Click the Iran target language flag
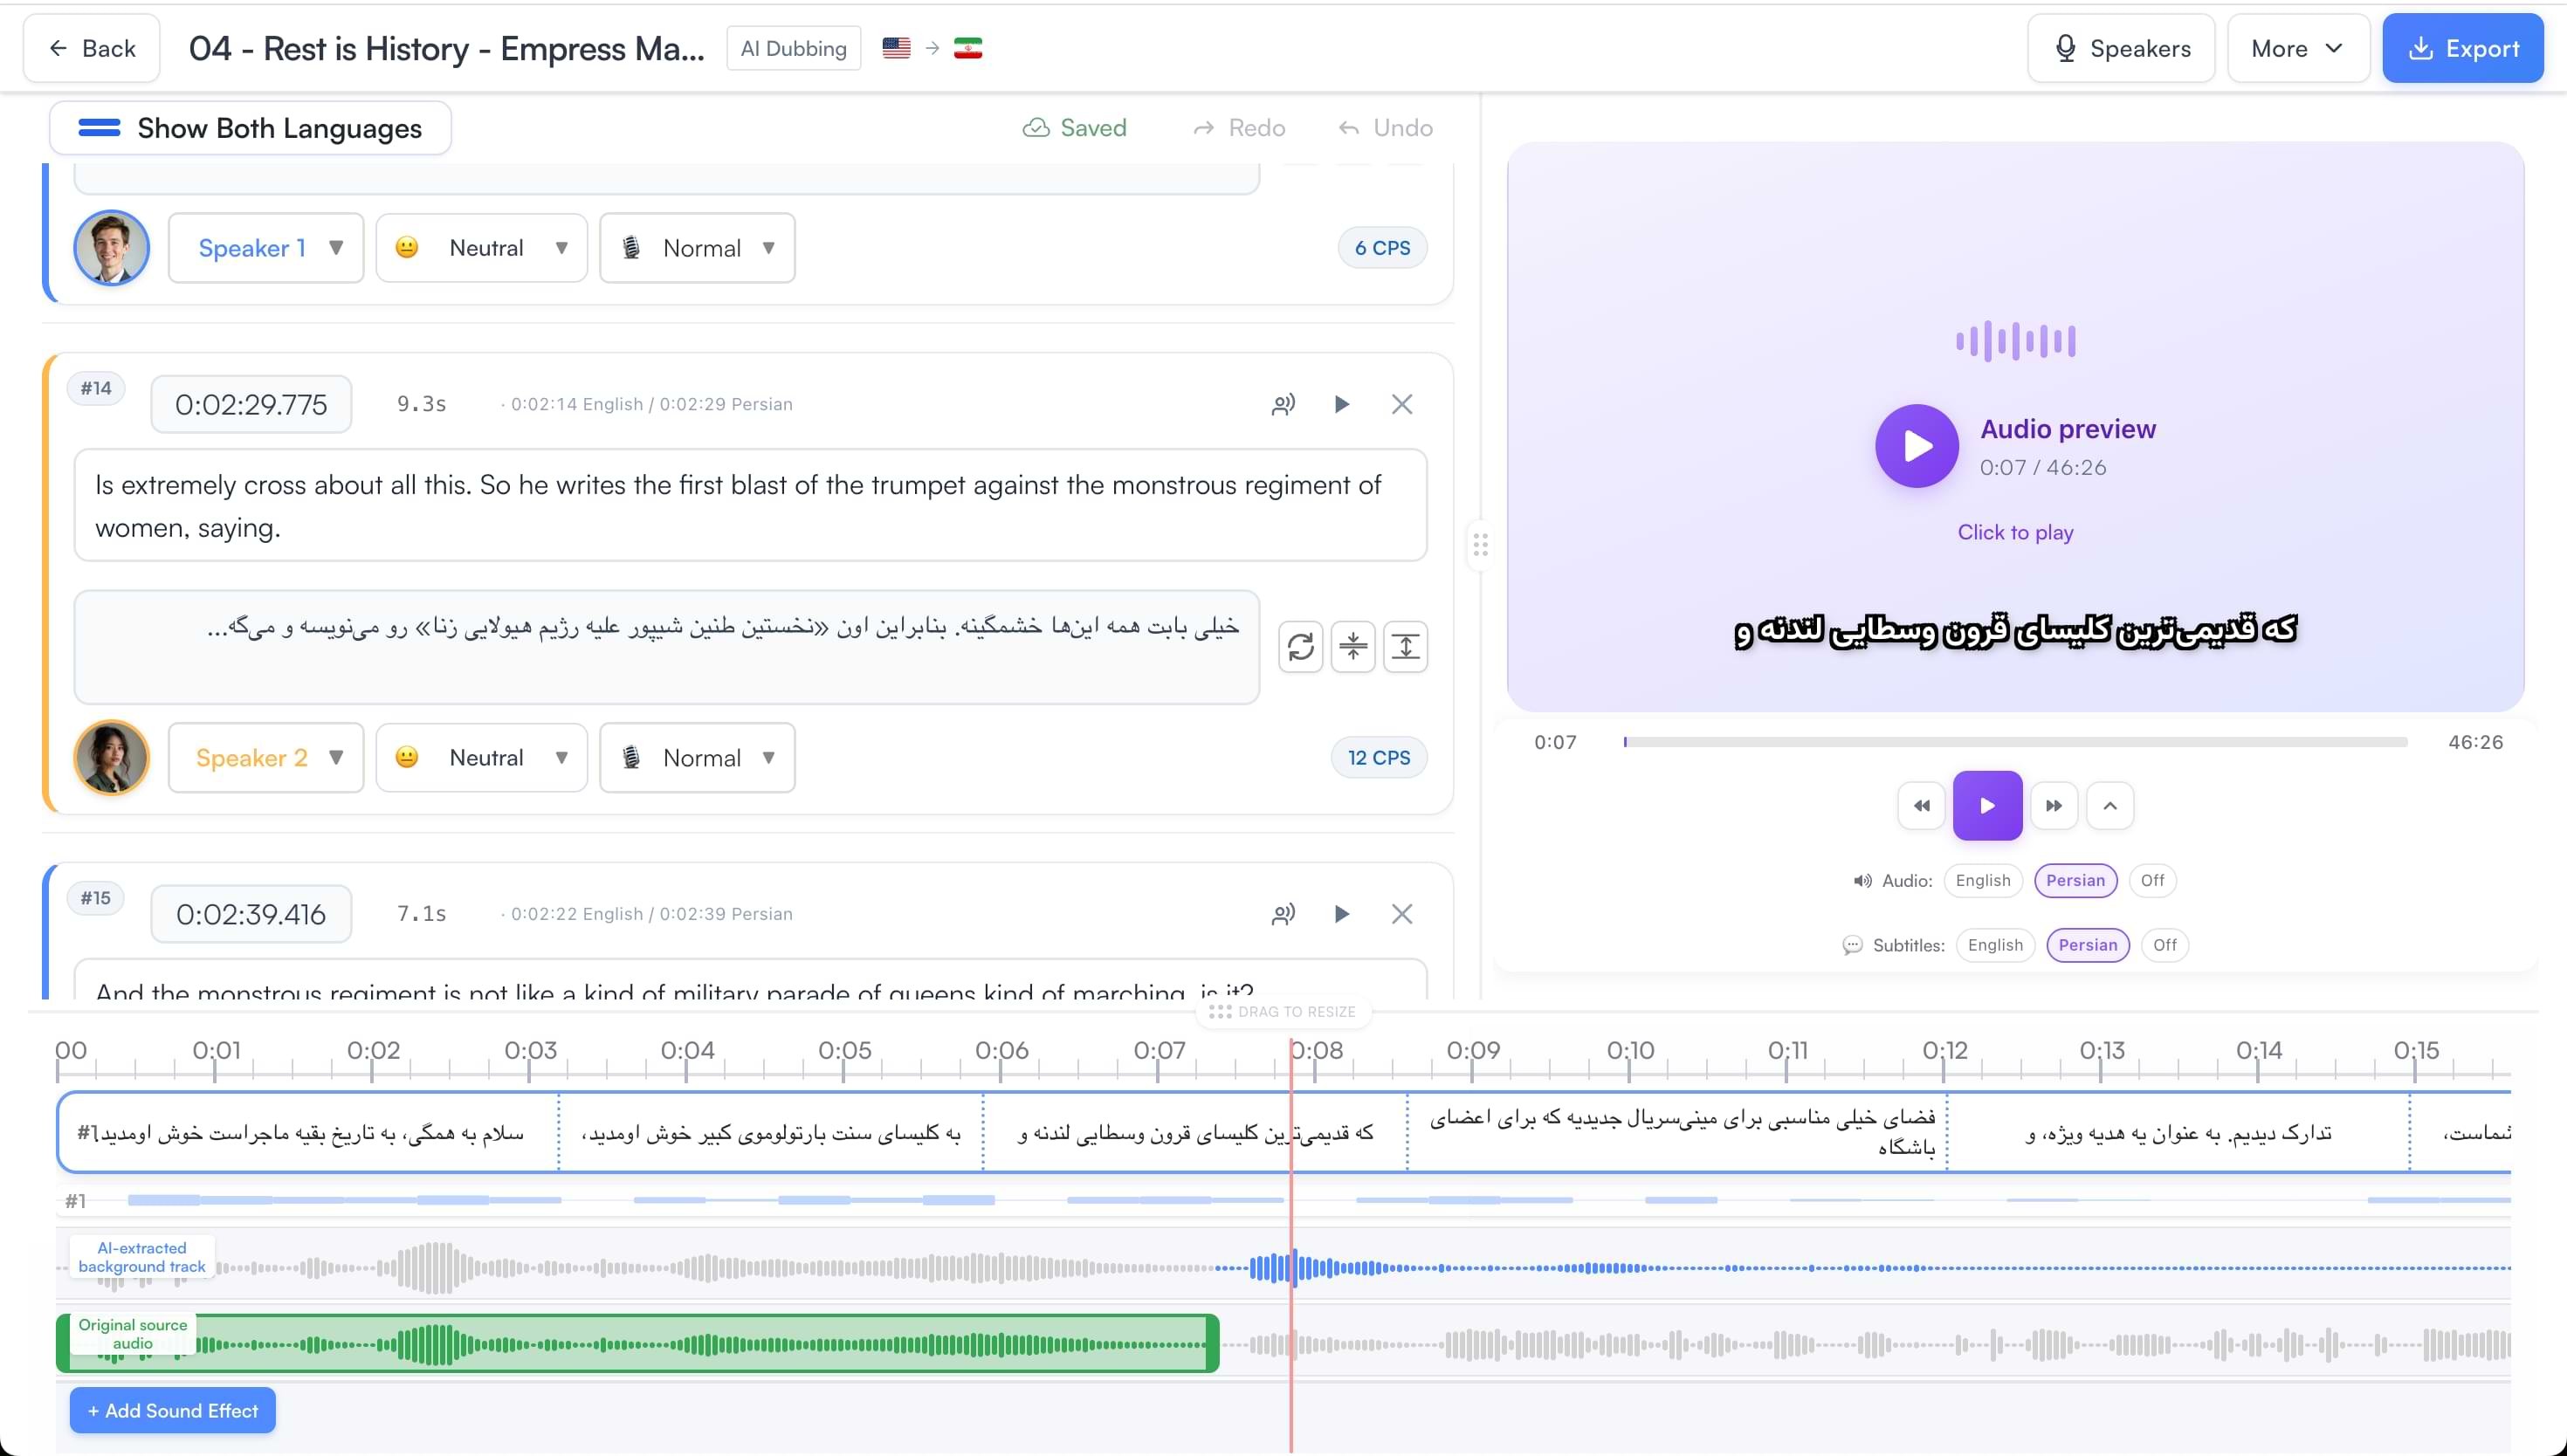 [967, 48]
